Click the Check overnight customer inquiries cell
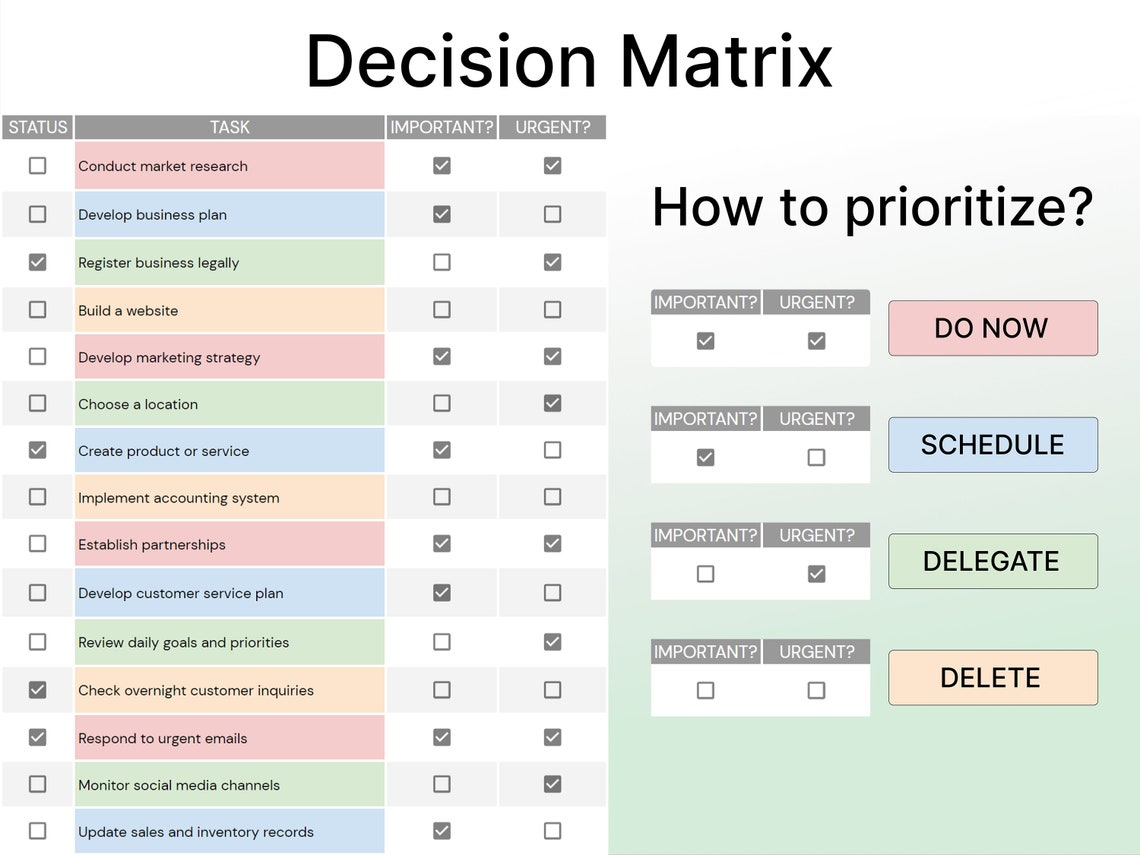 coord(230,690)
